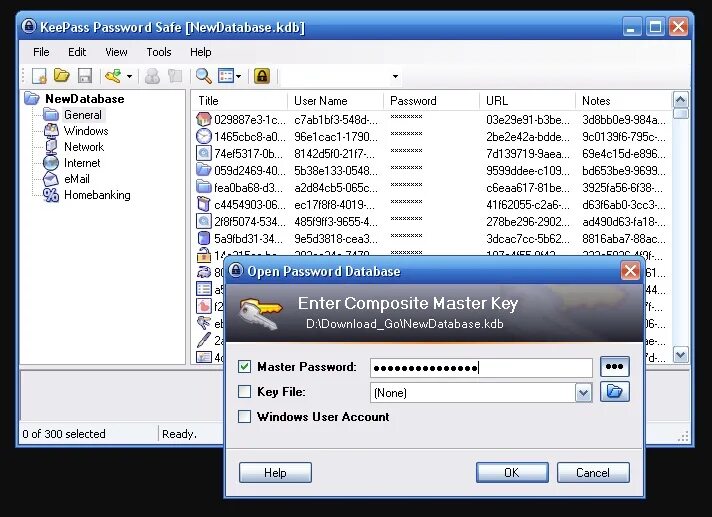Viewport: 712px width, 517px height.
Task: Close the Open Password Database dialog
Action: point(630,271)
